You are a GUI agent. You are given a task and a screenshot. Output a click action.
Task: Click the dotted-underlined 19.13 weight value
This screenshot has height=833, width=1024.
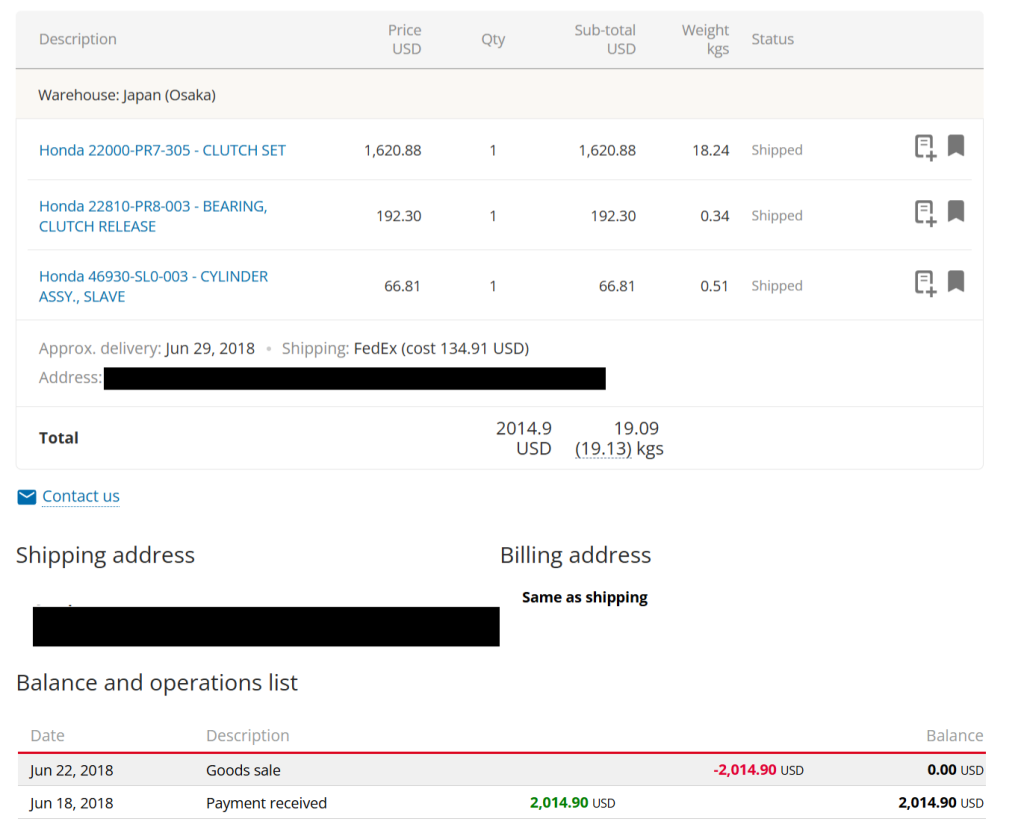(604, 449)
